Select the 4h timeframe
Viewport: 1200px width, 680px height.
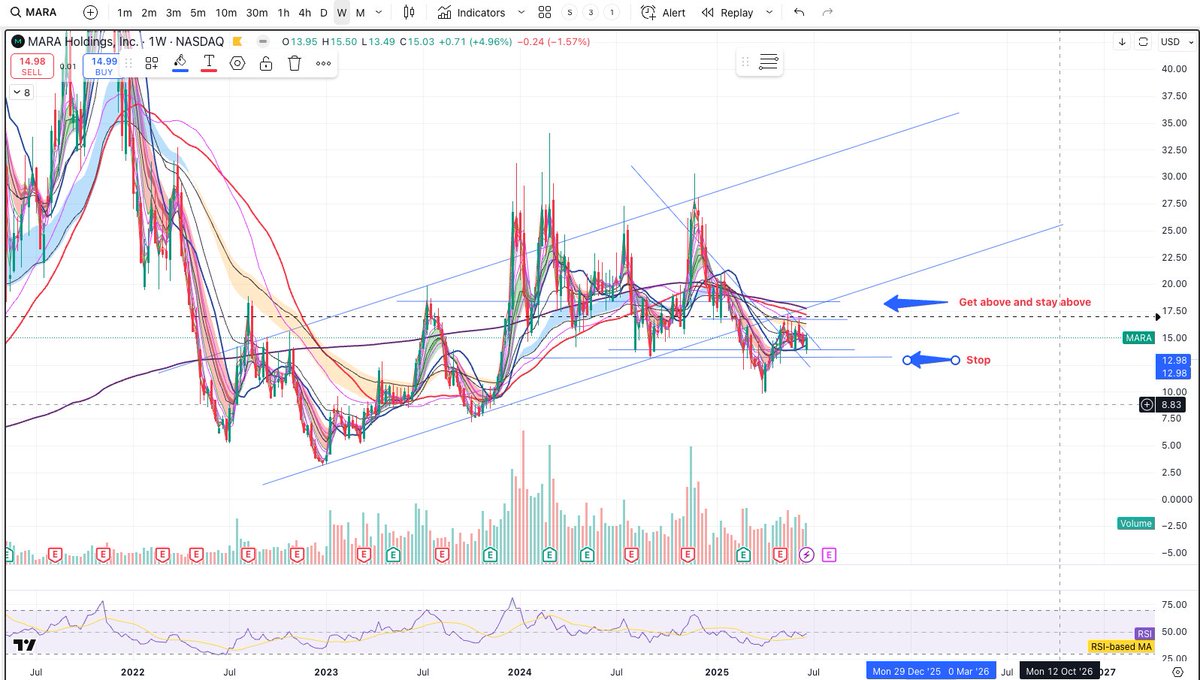[304, 13]
